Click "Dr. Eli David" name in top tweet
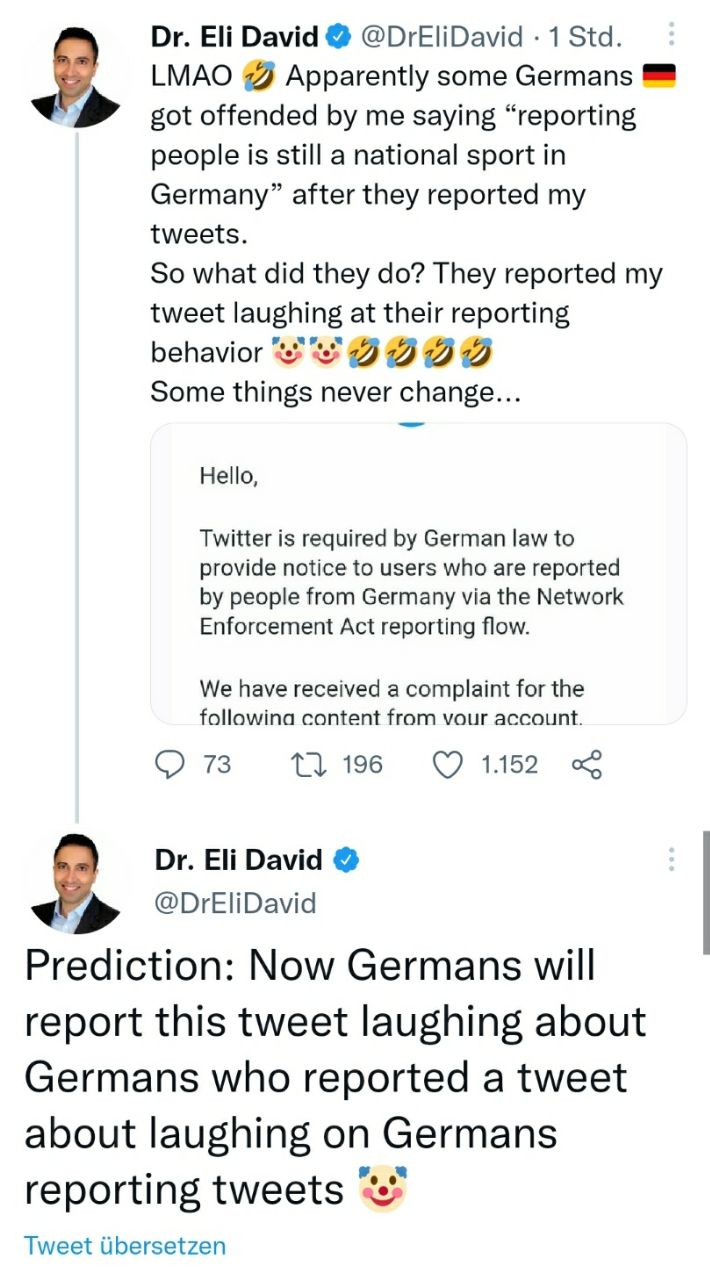 pos(234,38)
